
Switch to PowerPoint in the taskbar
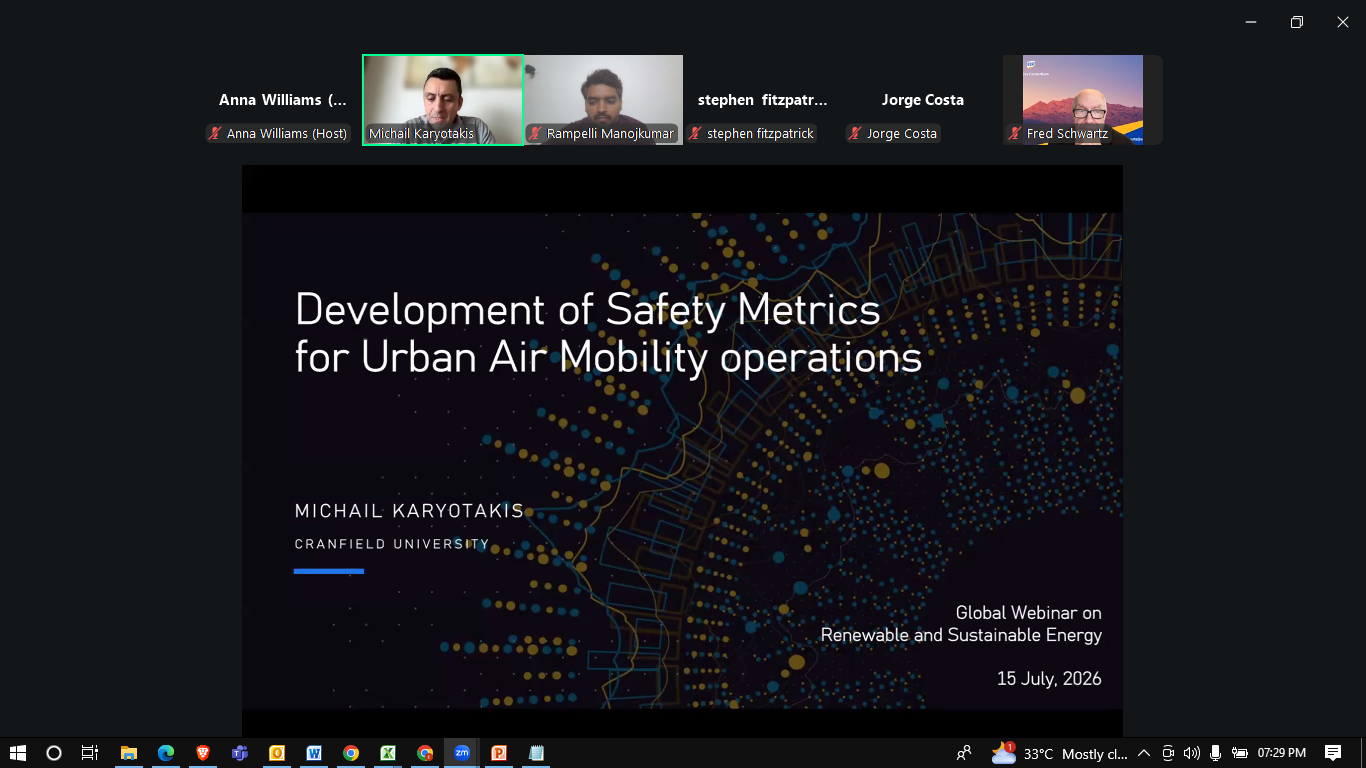coord(499,753)
